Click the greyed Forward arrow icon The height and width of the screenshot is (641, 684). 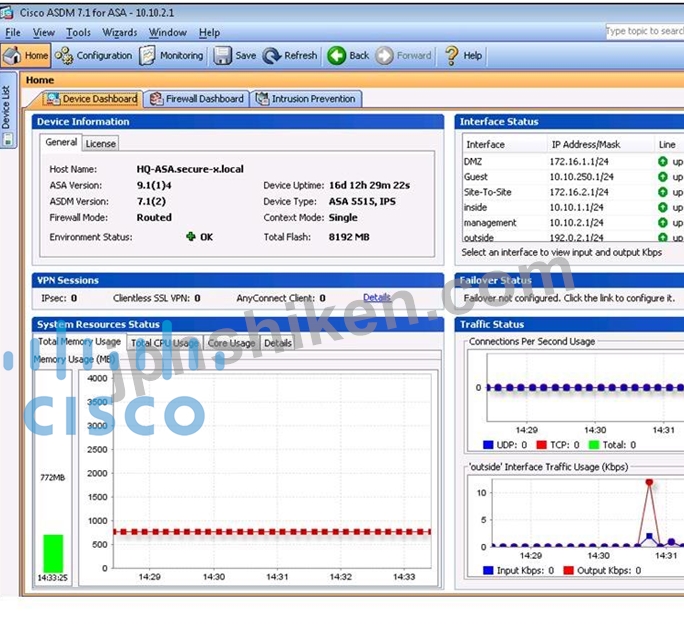click(384, 56)
